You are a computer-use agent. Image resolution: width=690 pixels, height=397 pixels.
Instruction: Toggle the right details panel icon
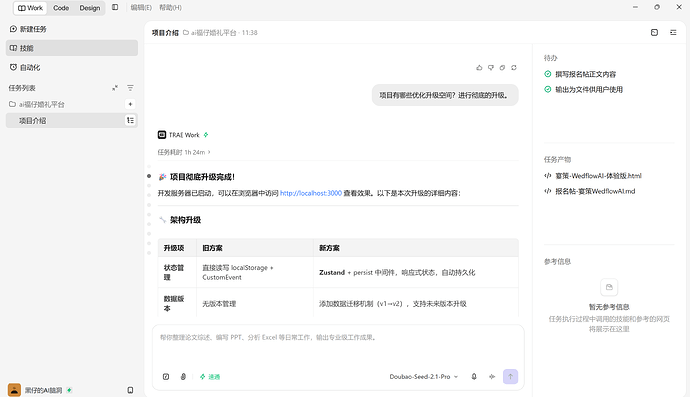pos(673,33)
